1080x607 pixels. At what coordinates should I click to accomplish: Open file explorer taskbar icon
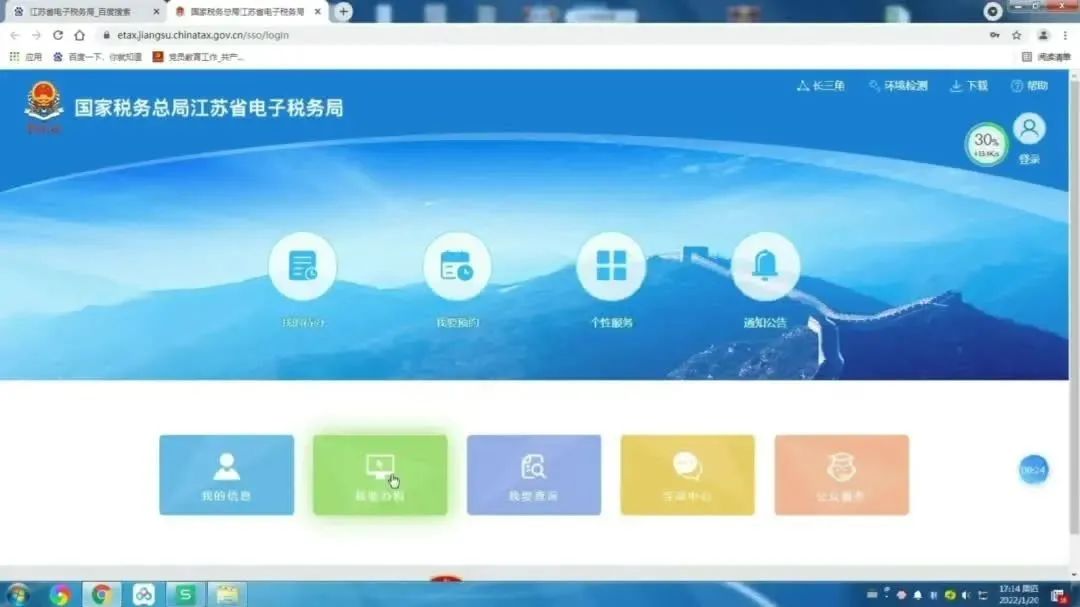click(x=227, y=595)
